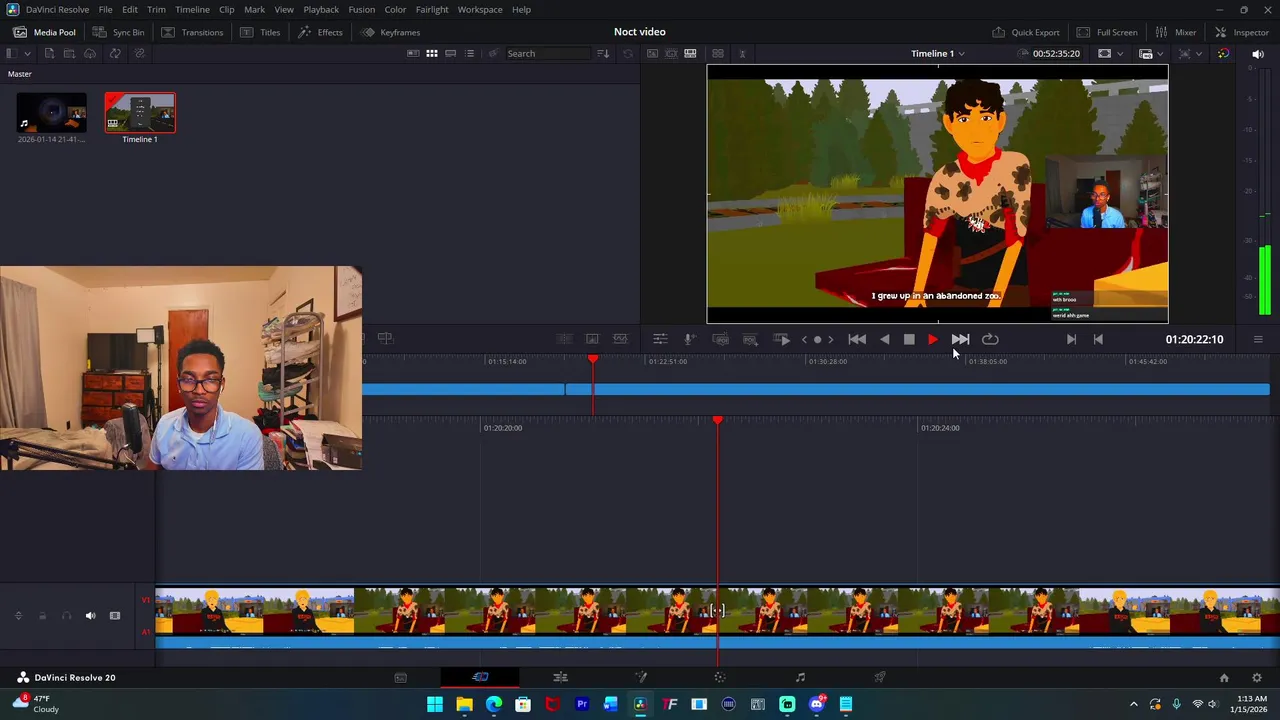The height and width of the screenshot is (720, 1280).
Task: Go to previous edit point arrow
Action: coord(804,339)
